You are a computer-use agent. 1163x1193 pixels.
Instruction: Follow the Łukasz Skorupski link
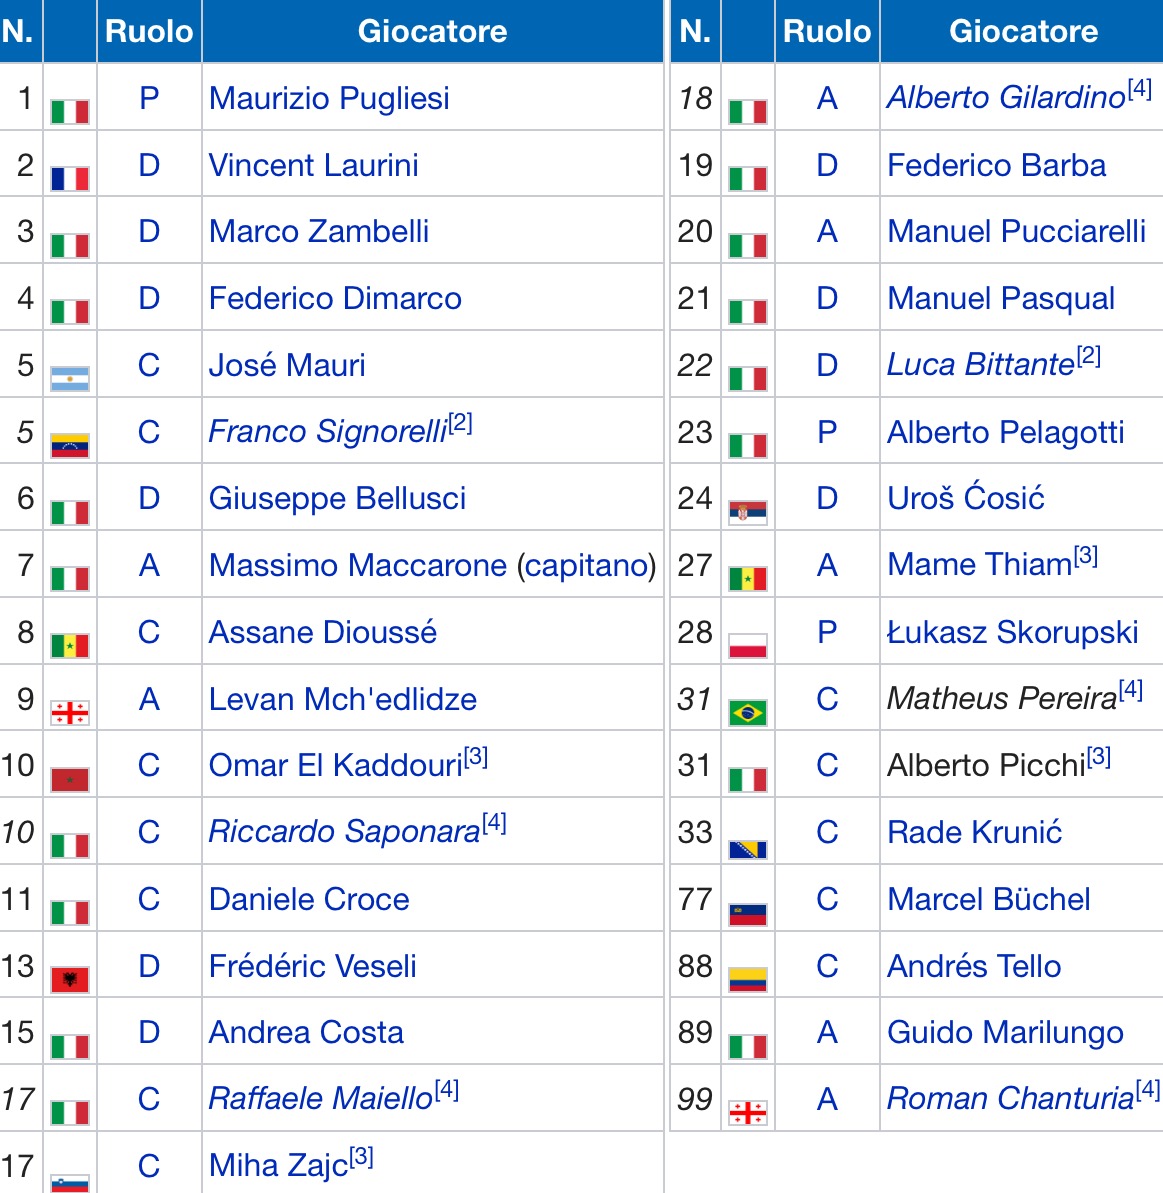point(1013,632)
